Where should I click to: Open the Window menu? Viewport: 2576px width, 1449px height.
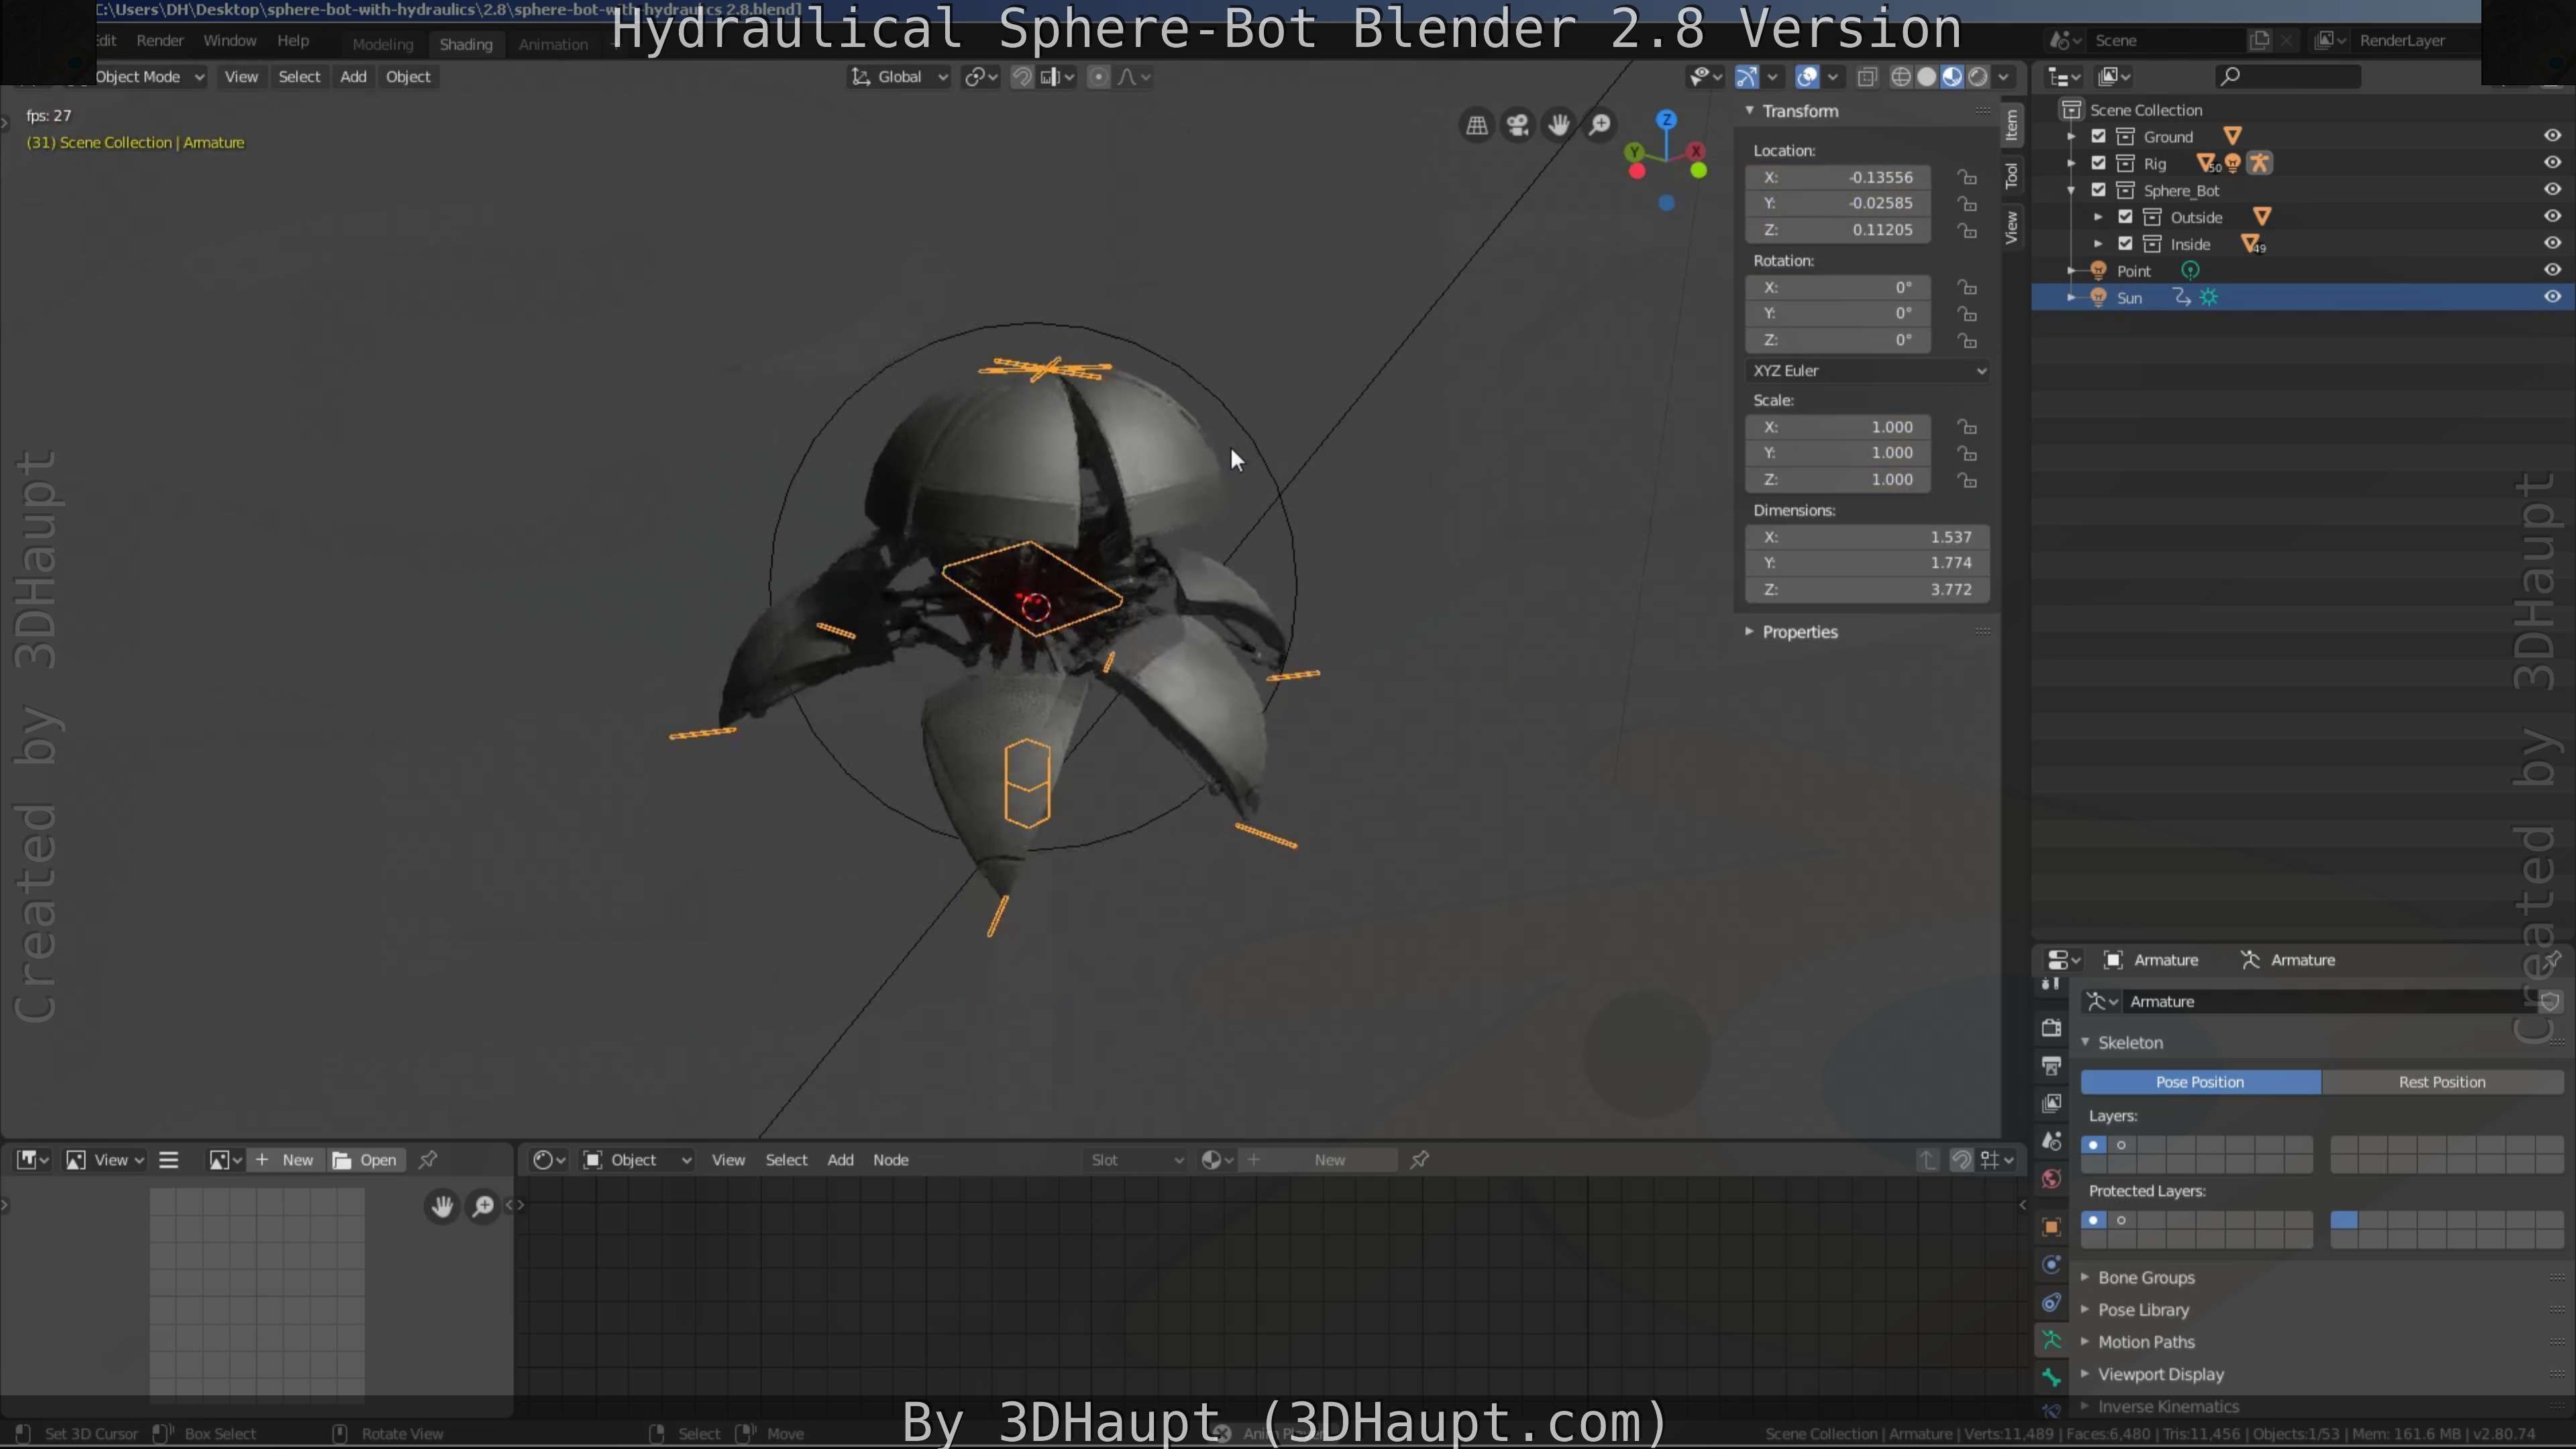(x=230, y=41)
